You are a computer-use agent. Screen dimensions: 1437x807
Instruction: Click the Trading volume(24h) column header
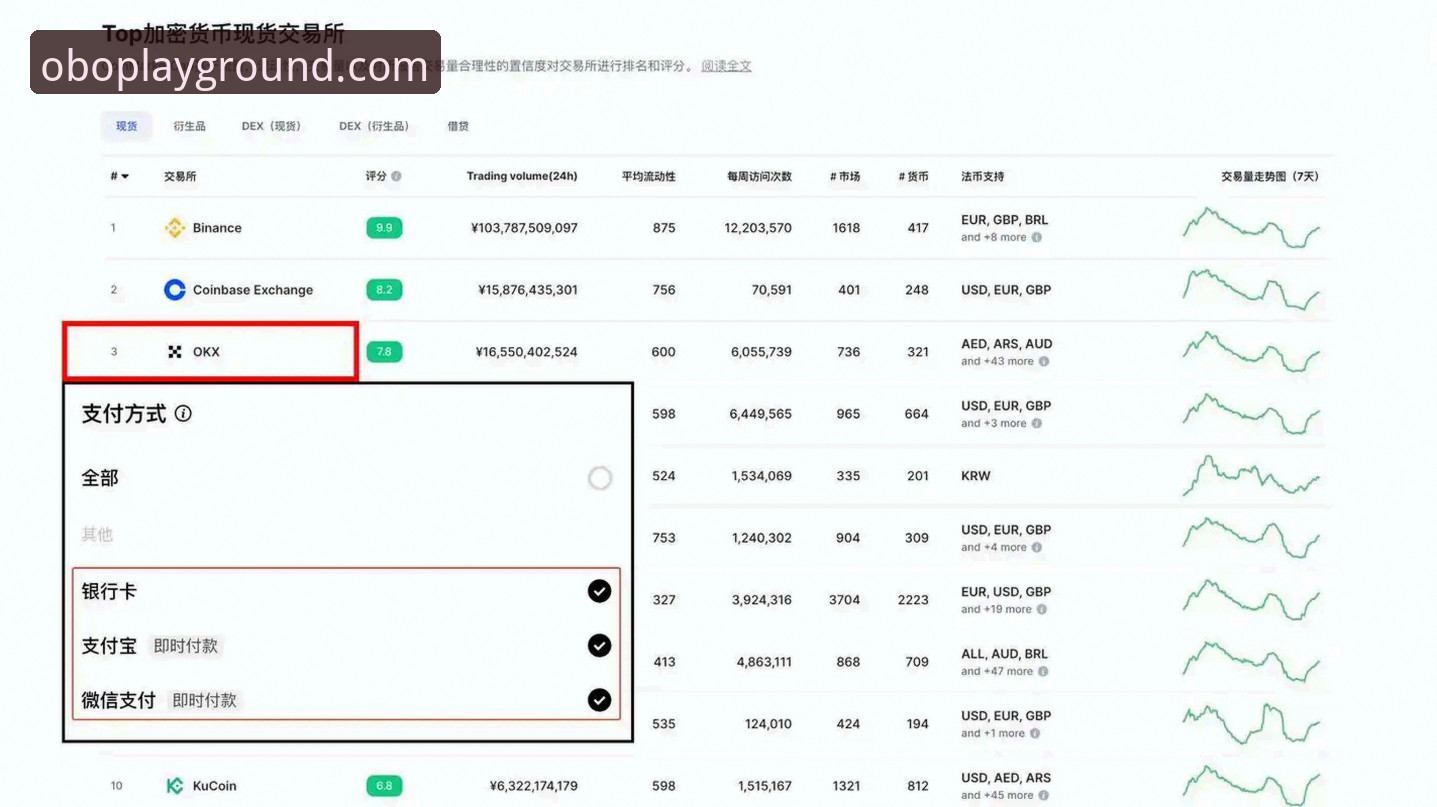522,176
